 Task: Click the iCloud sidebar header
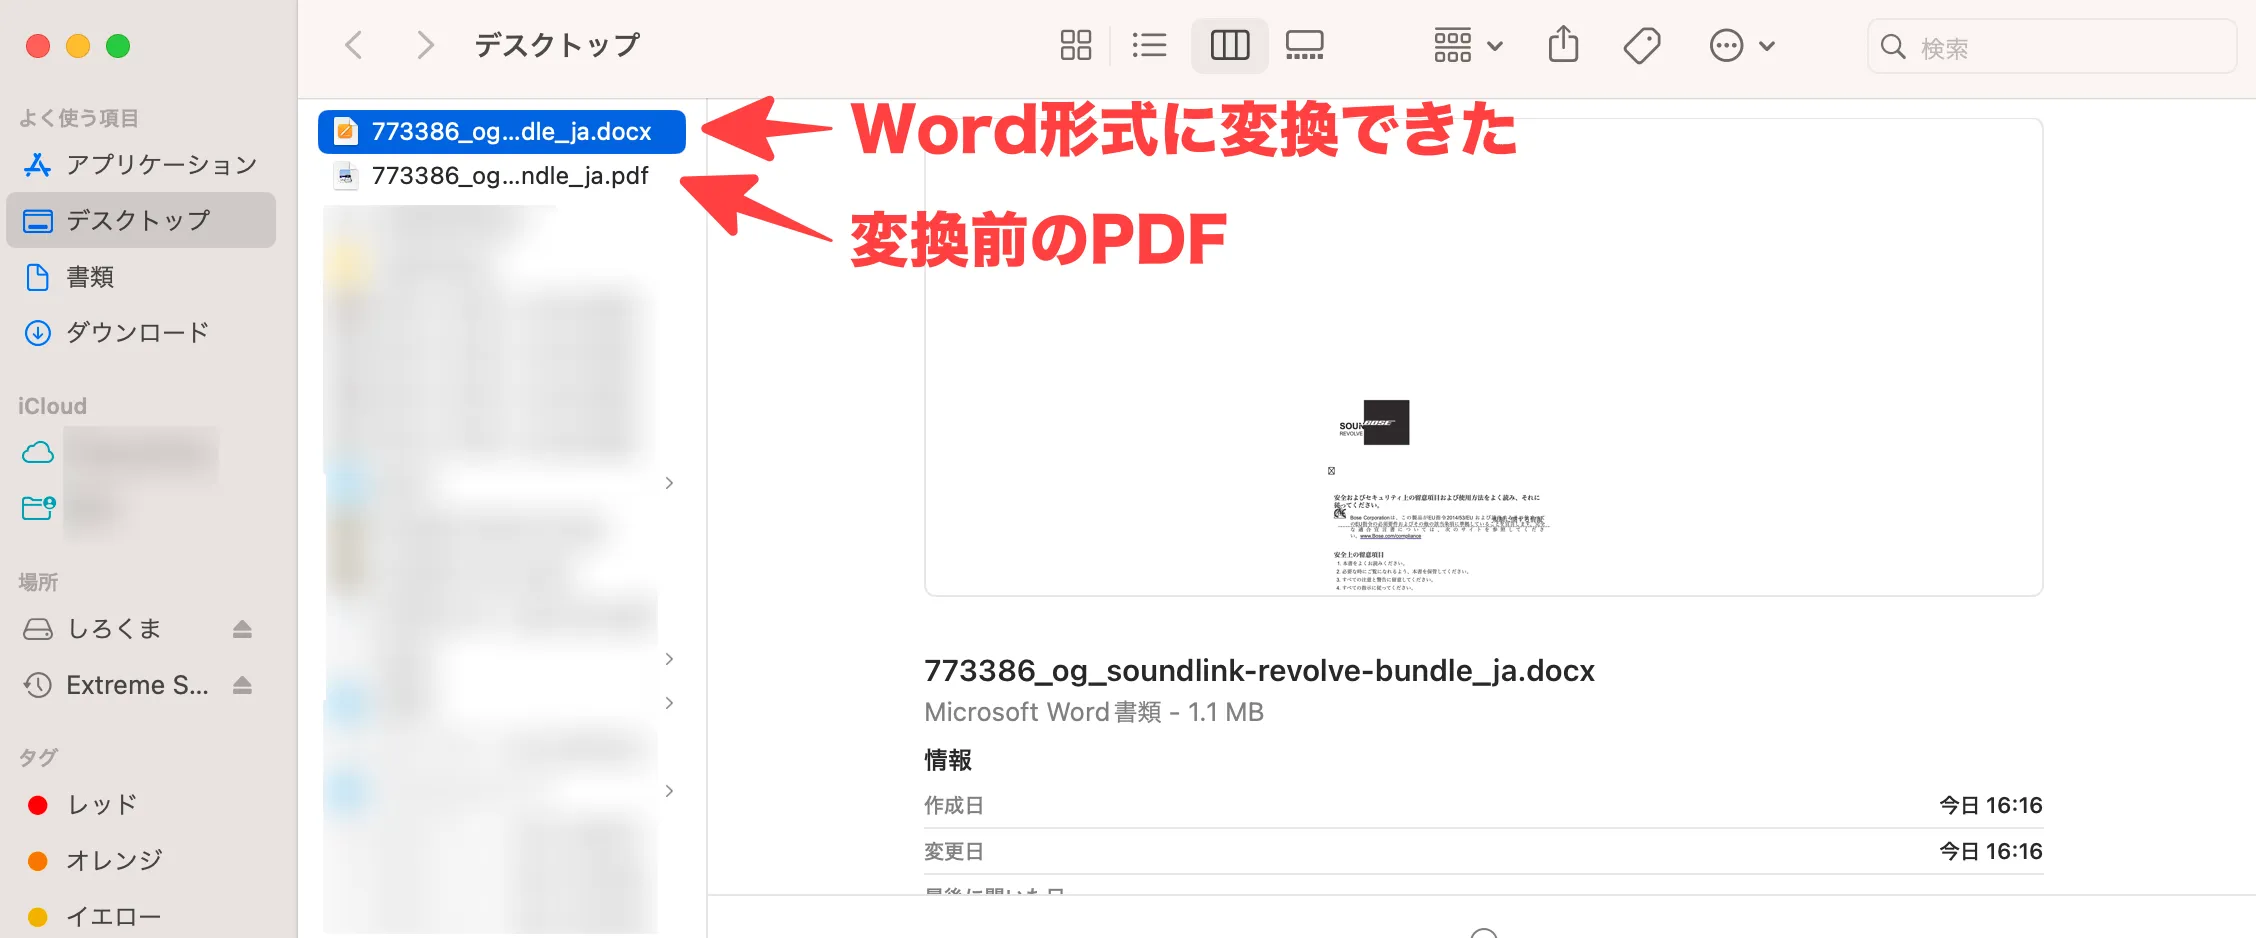(x=53, y=406)
